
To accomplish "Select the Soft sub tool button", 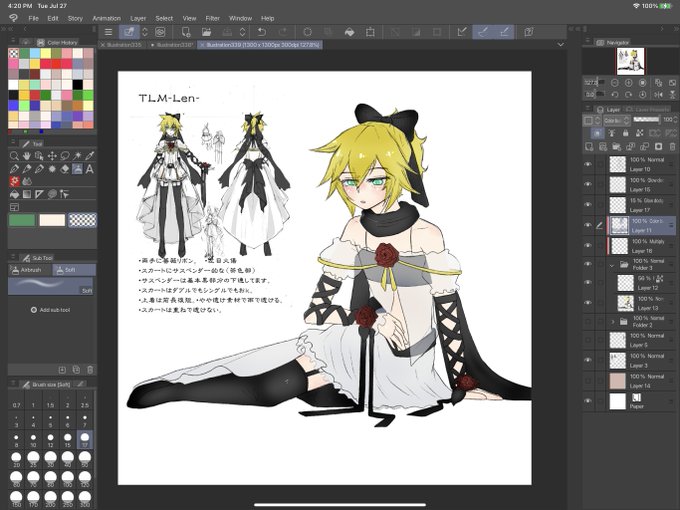I will click(x=74, y=270).
